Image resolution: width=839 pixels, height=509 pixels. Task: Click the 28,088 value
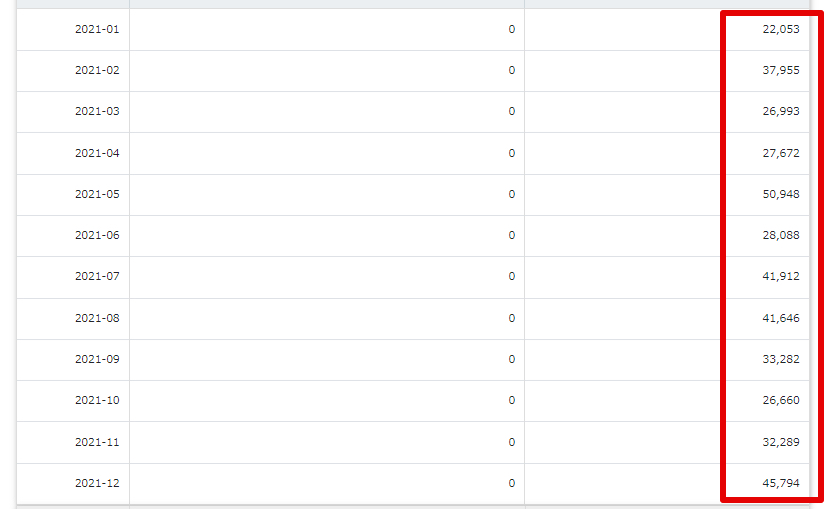coord(781,235)
